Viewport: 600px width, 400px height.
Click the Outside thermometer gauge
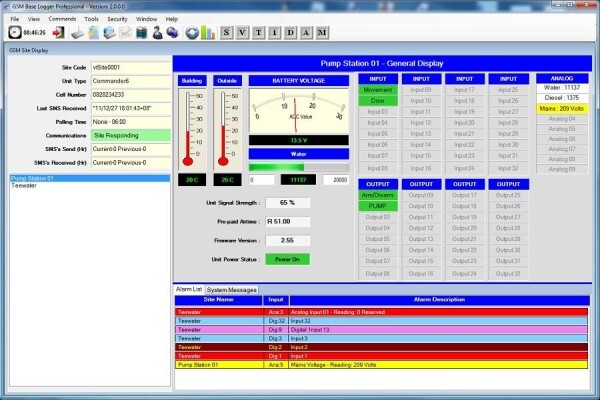(227, 129)
